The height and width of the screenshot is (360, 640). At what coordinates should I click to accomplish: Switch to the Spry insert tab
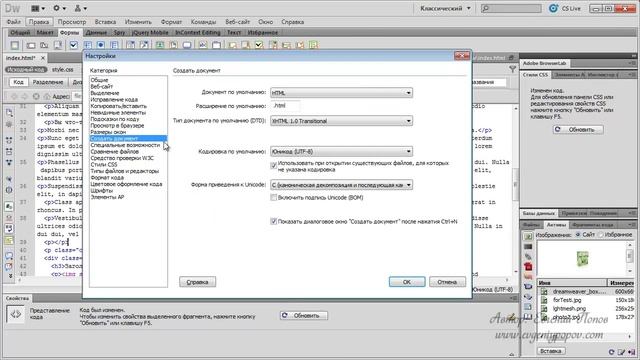click(x=119, y=33)
